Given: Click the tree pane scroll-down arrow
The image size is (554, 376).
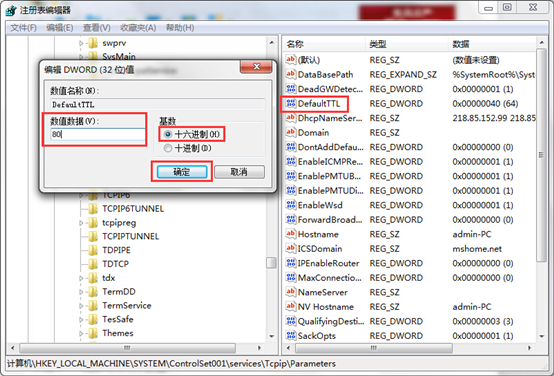Looking at the screenshot, I should pos(271,336).
